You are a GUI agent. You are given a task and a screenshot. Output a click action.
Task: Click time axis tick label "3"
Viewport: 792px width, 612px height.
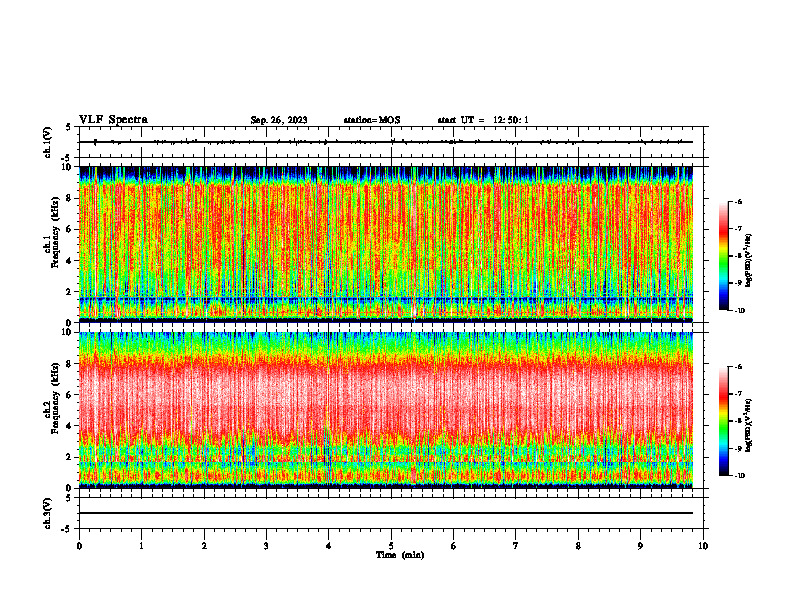click(x=266, y=546)
